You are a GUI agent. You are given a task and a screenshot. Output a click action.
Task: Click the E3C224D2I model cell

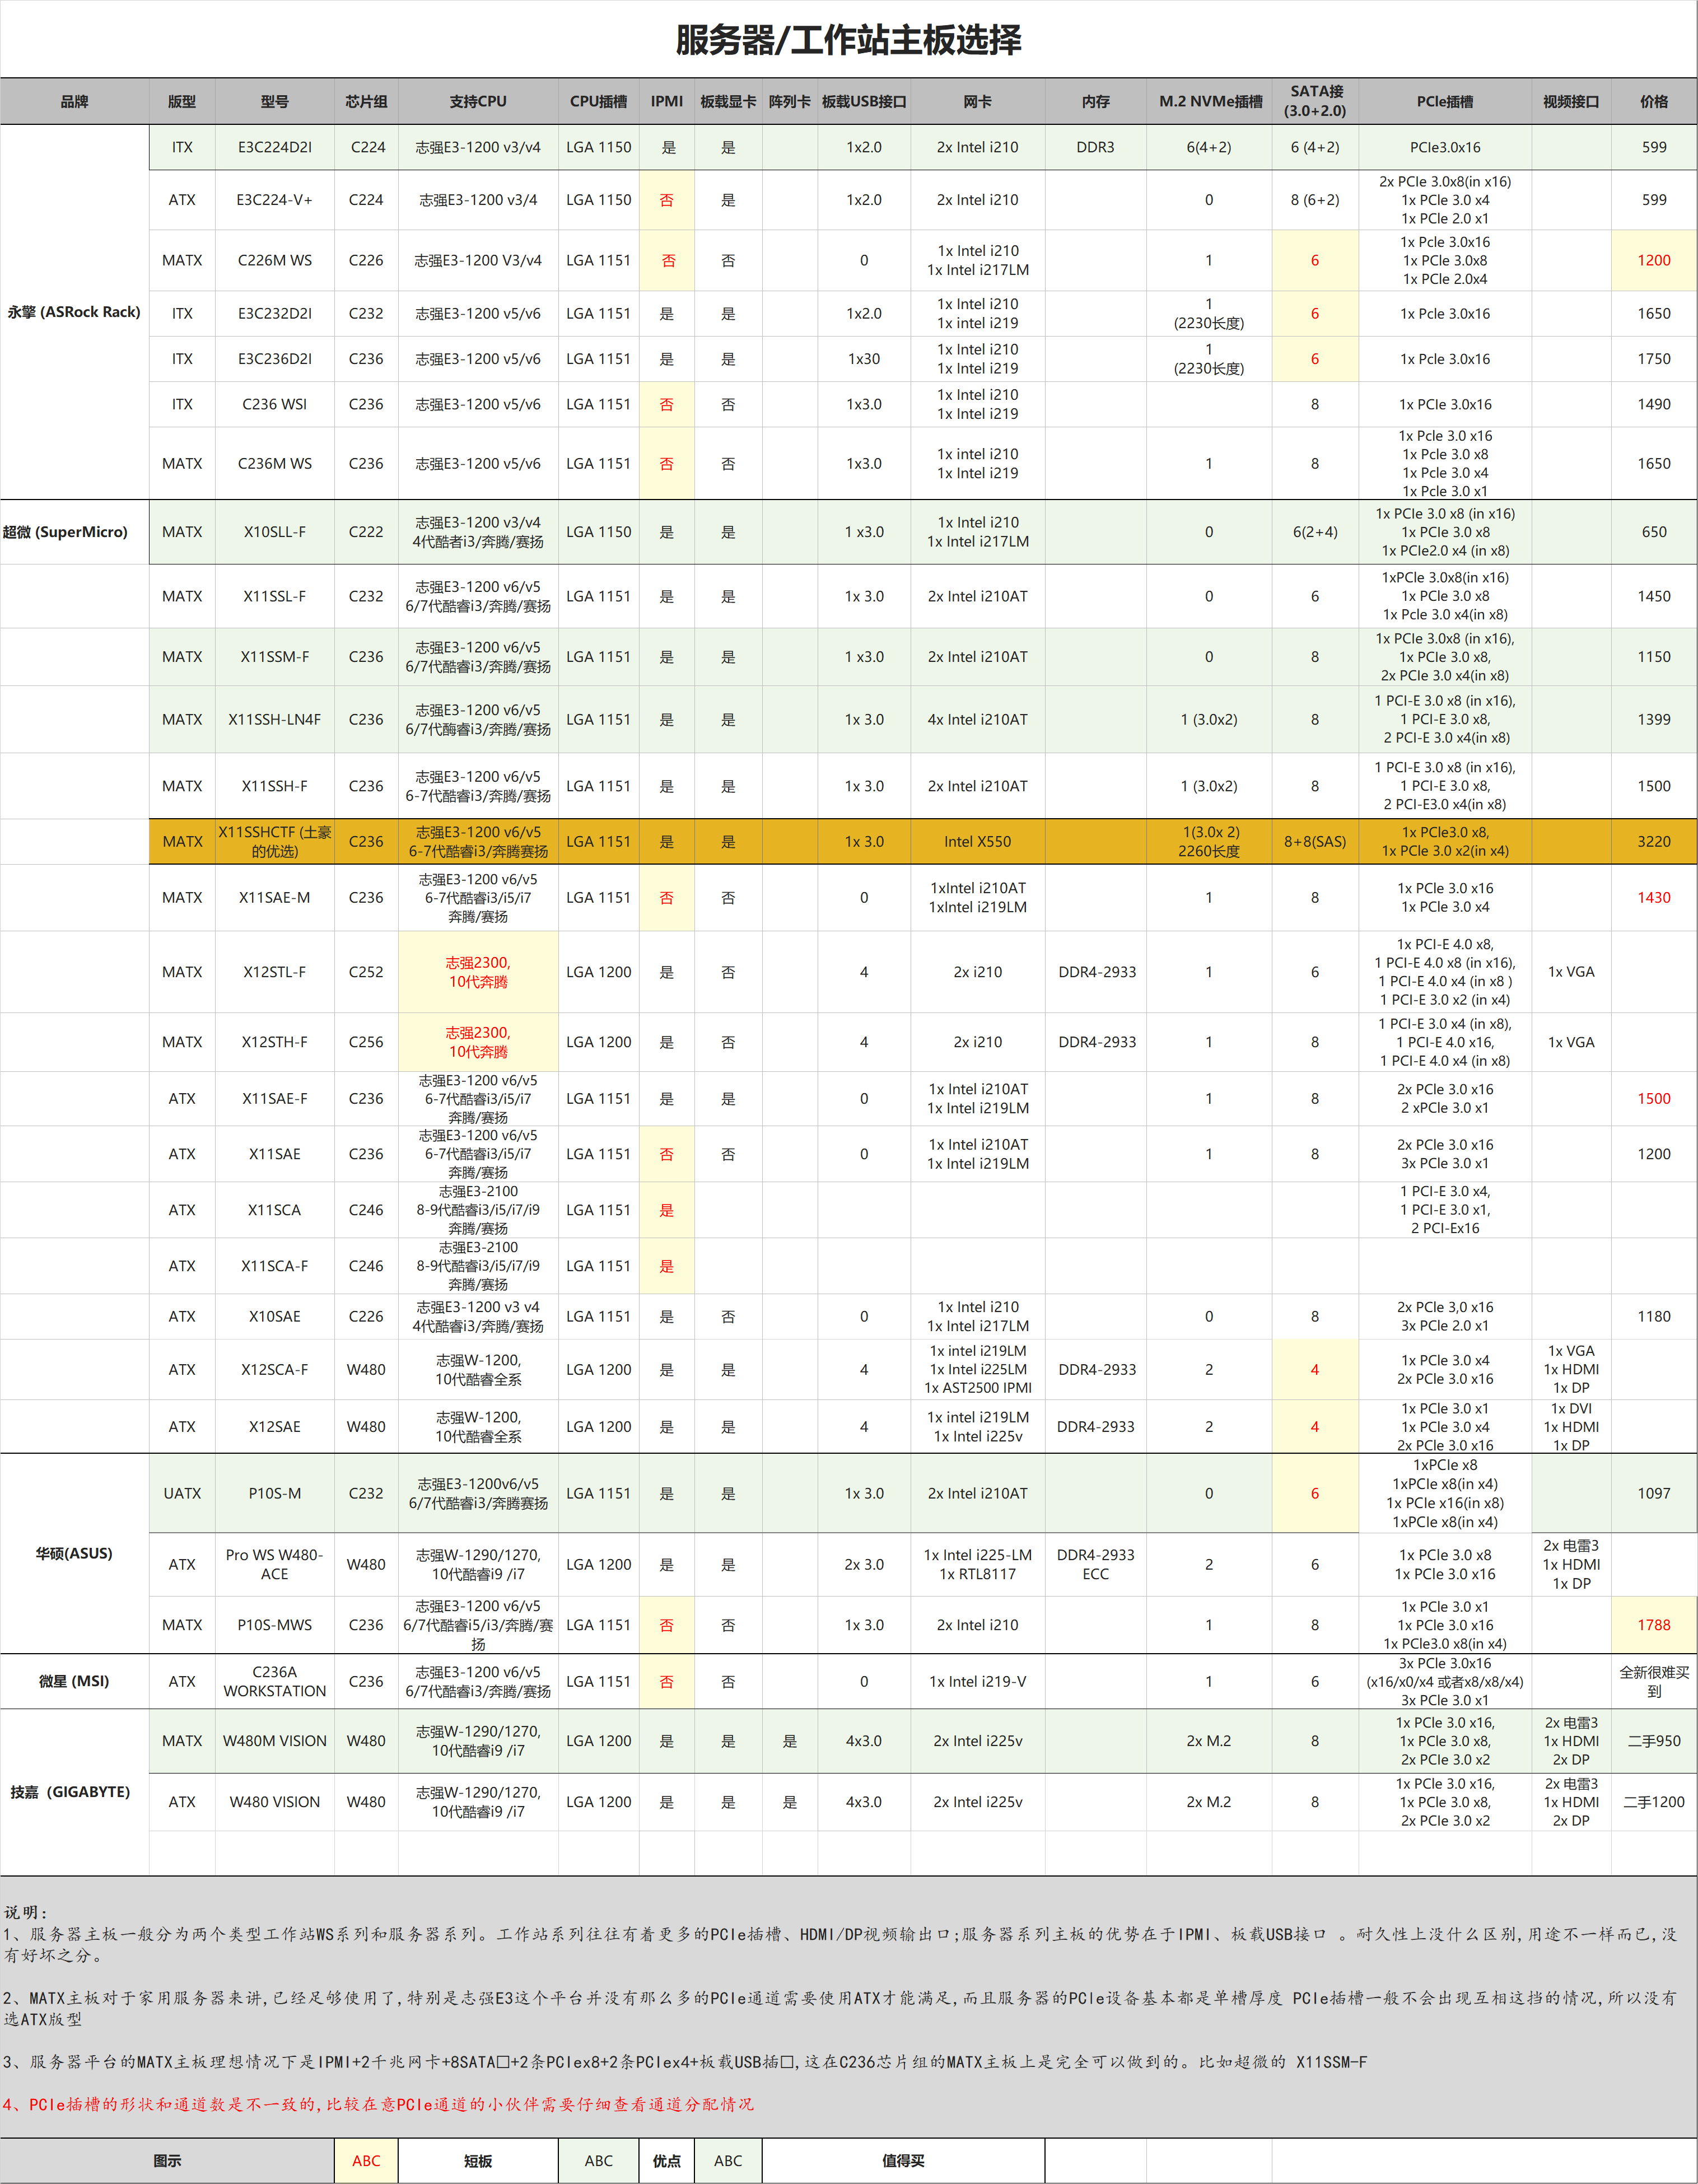(x=274, y=147)
